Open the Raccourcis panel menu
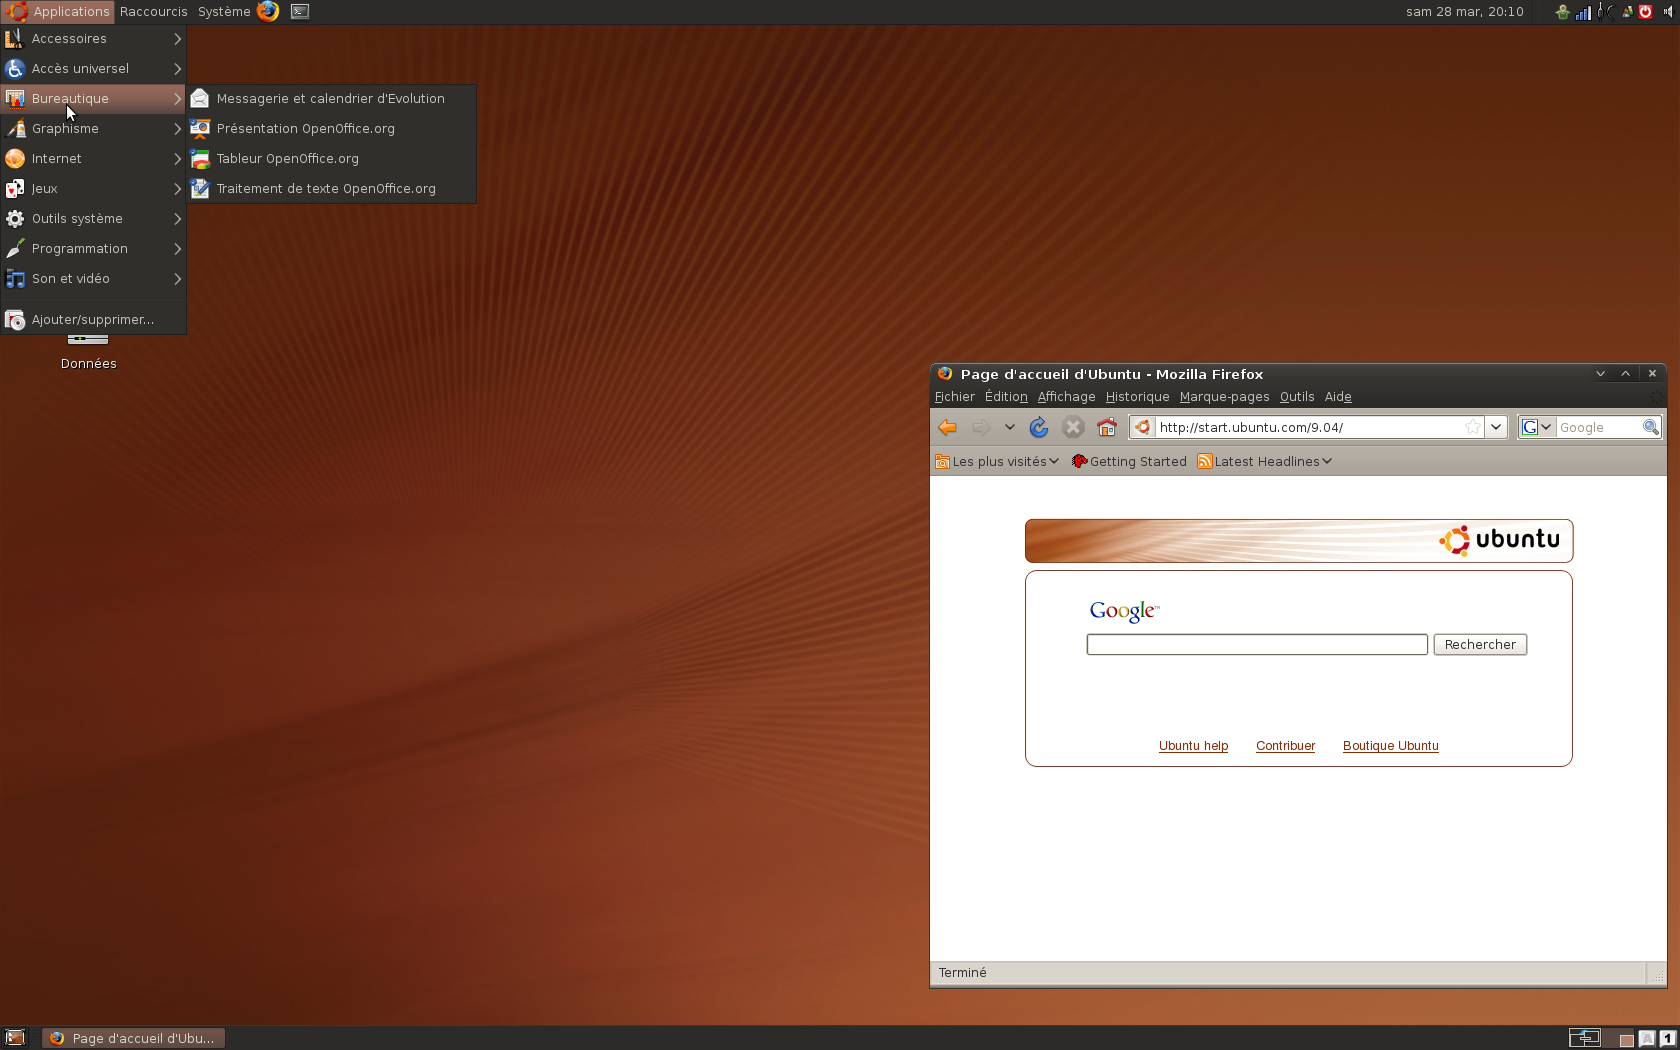Viewport: 1680px width, 1050px height. point(153,11)
